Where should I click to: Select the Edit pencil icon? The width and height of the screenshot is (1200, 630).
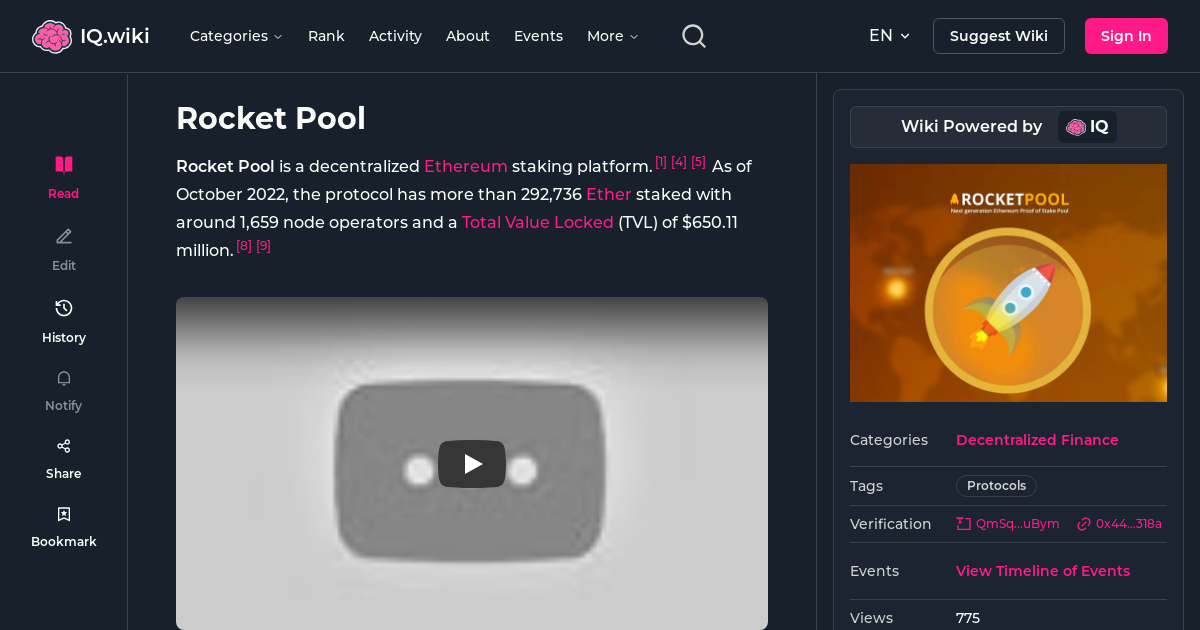(x=63, y=235)
